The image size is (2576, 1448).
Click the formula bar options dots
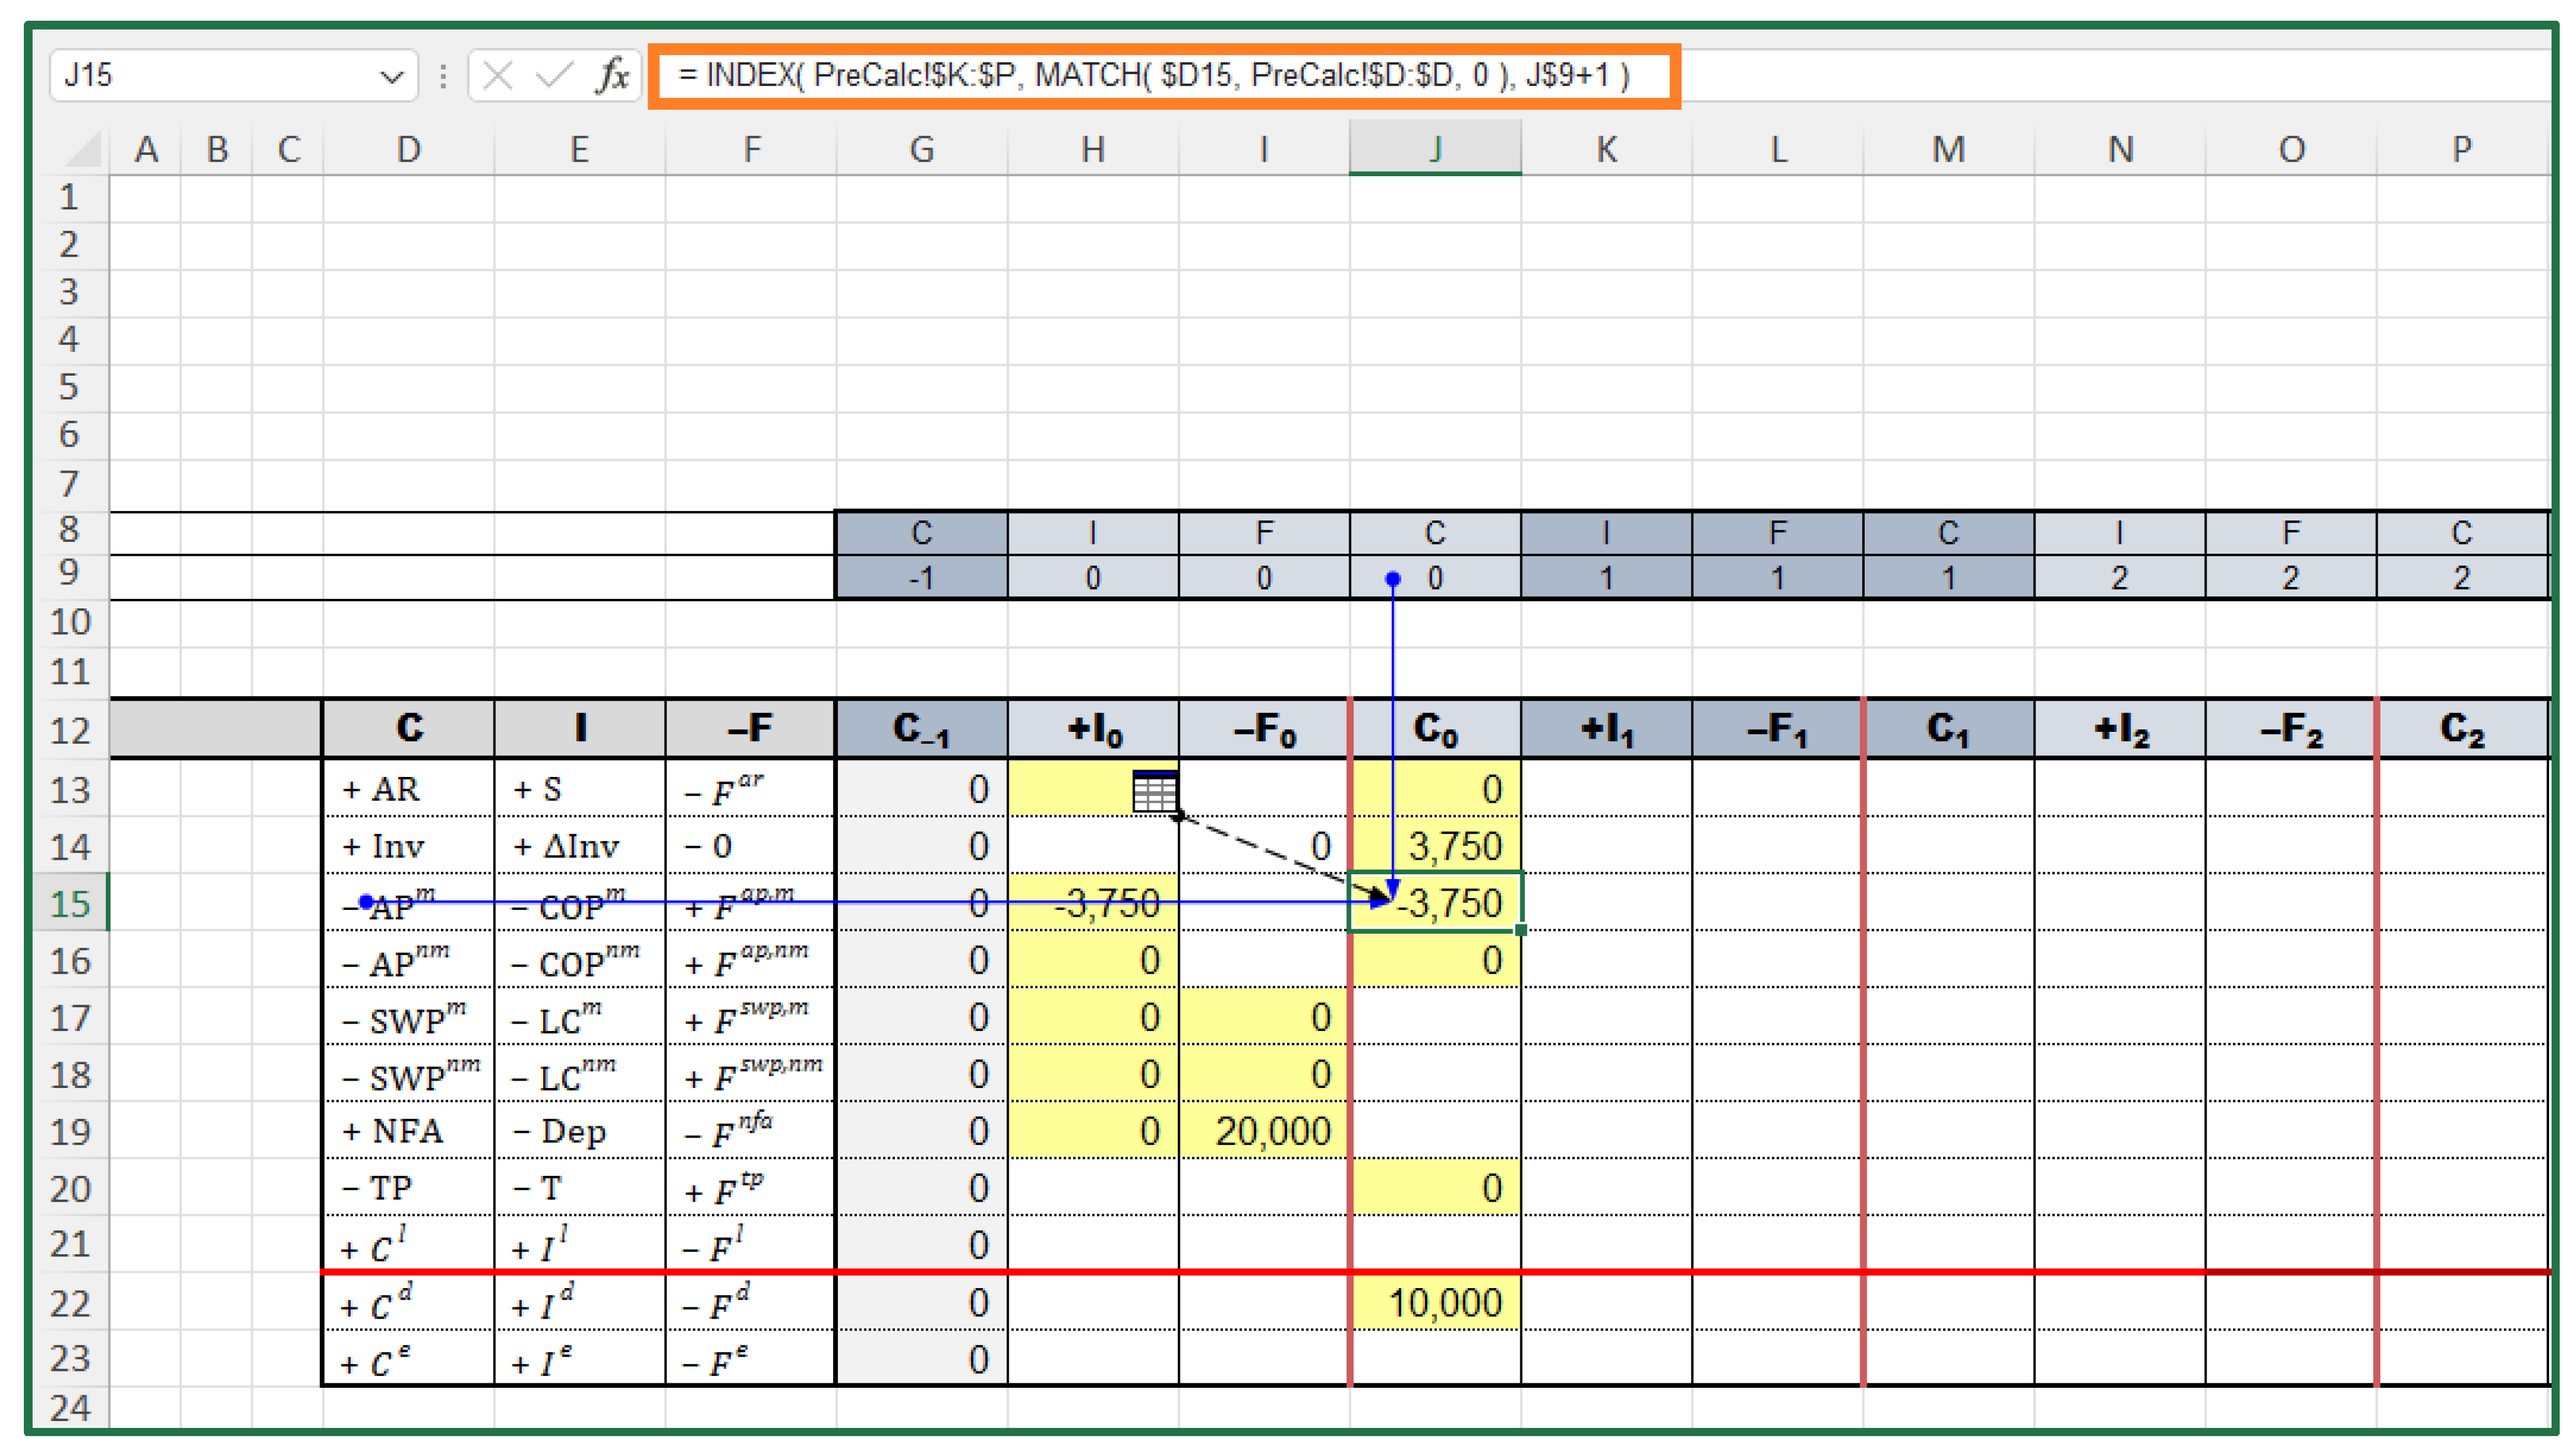pos(443,75)
